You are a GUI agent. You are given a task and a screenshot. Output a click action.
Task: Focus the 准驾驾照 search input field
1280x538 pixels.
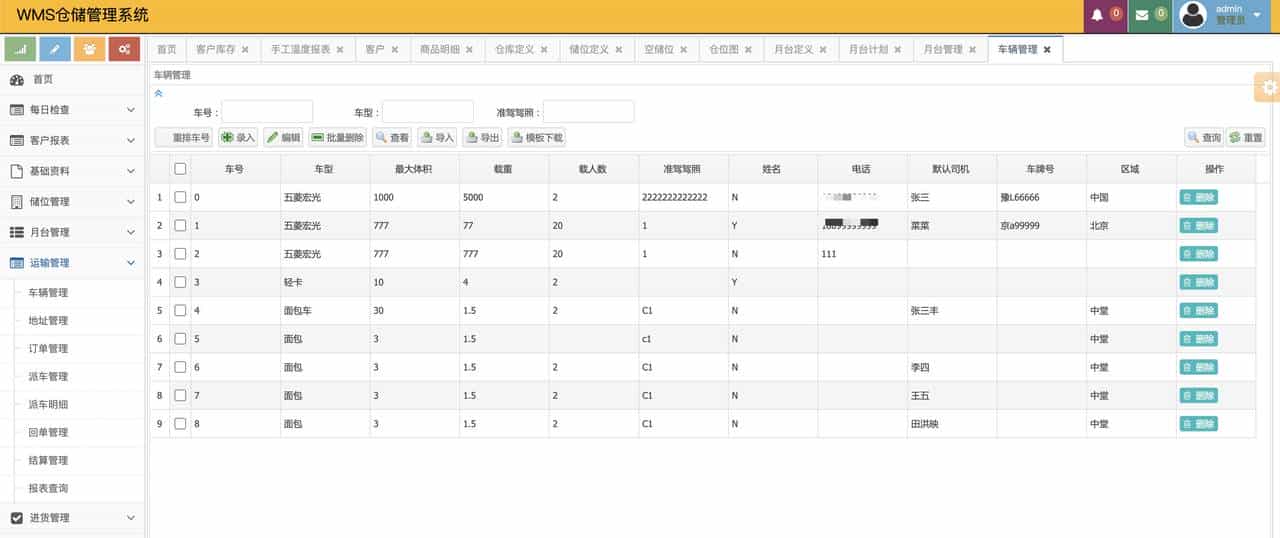(589, 112)
